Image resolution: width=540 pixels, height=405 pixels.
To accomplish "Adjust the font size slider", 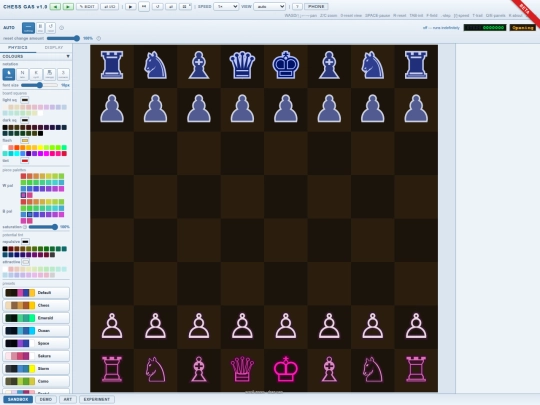I will 39,85.
